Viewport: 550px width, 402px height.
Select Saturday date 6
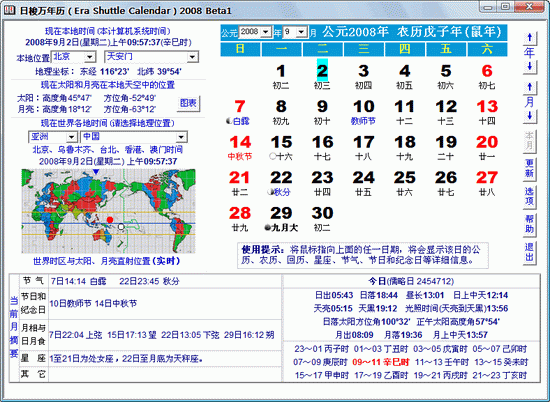[x=487, y=76]
